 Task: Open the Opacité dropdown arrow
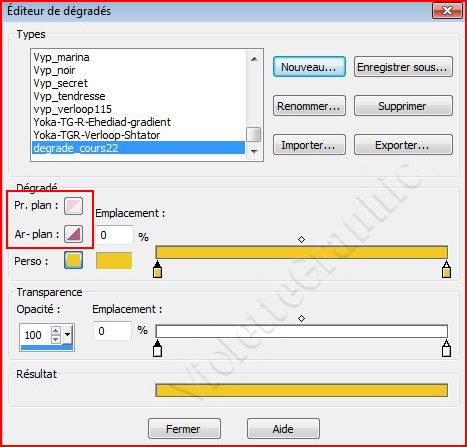click(x=68, y=334)
